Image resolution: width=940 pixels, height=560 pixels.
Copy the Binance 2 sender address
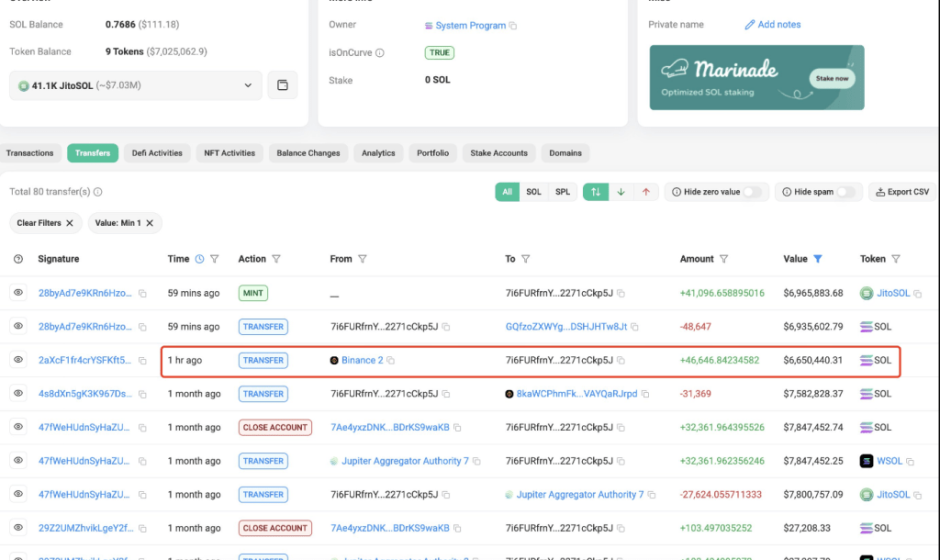[x=391, y=360]
